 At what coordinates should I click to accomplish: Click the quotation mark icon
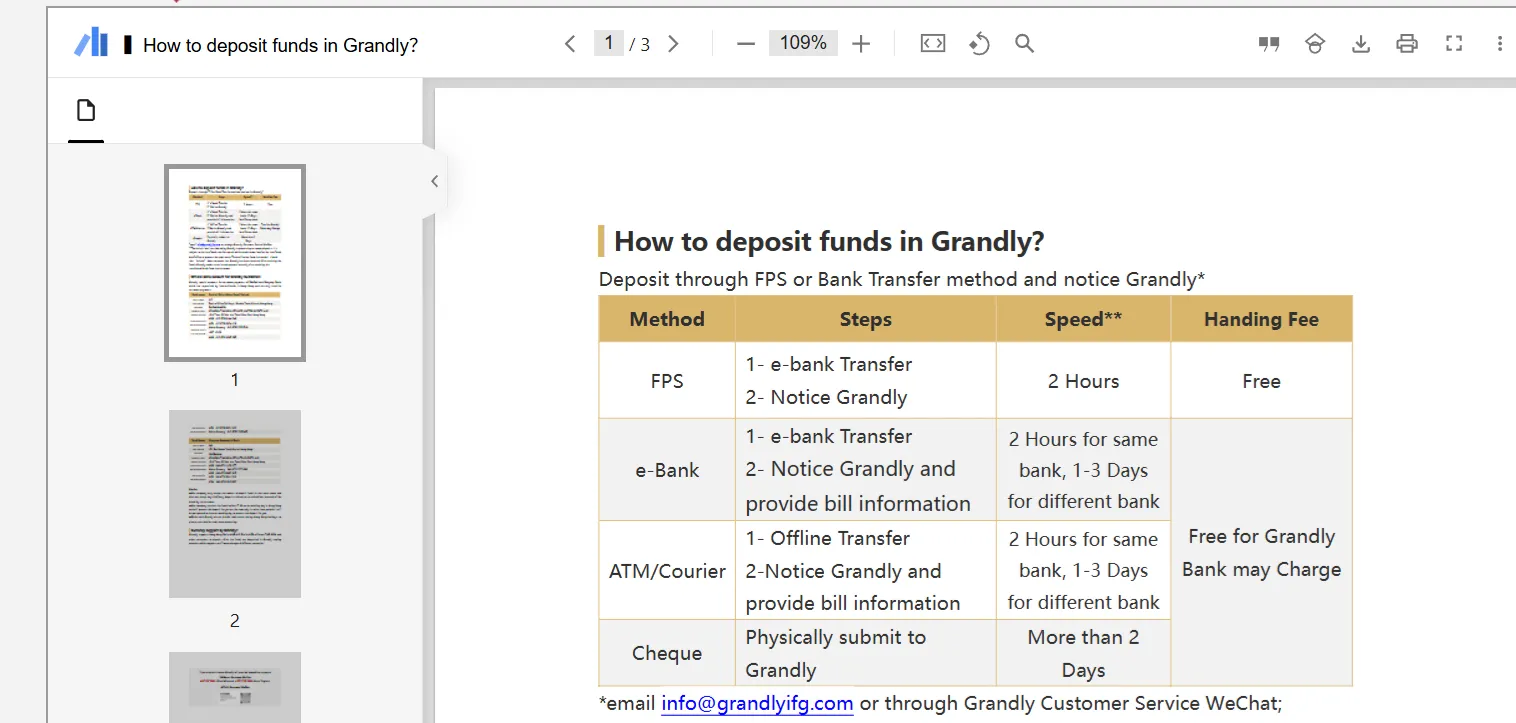coord(1269,44)
